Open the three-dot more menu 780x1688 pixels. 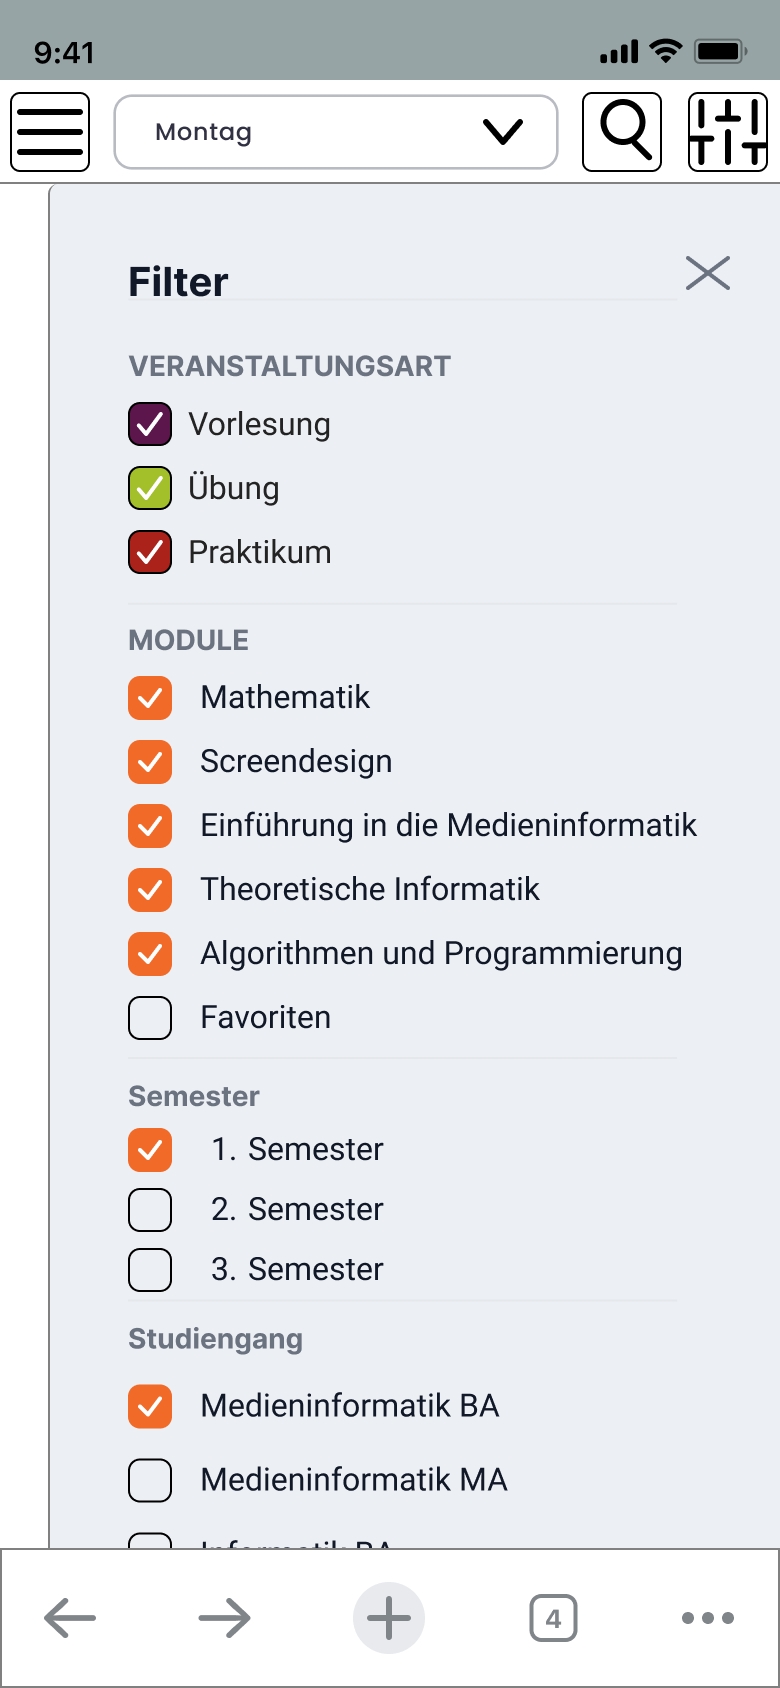pyautogui.click(x=707, y=1617)
